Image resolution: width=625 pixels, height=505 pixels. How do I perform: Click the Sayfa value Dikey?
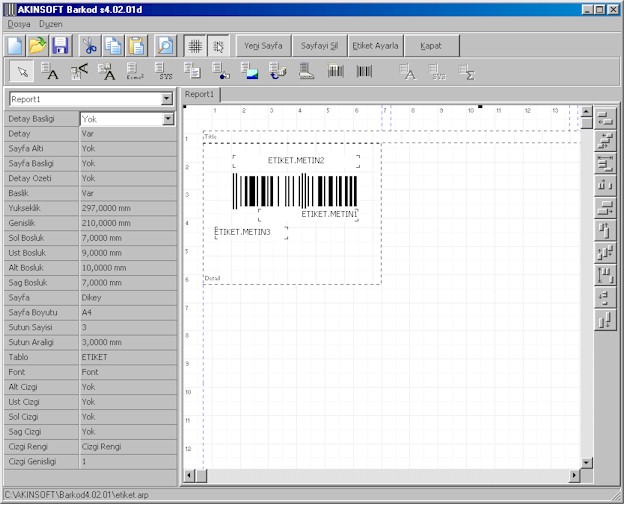click(x=128, y=297)
